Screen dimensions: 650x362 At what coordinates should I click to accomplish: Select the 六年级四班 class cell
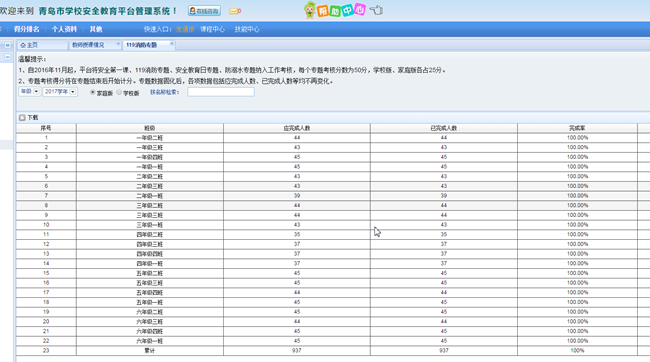pyautogui.click(x=150, y=331)
